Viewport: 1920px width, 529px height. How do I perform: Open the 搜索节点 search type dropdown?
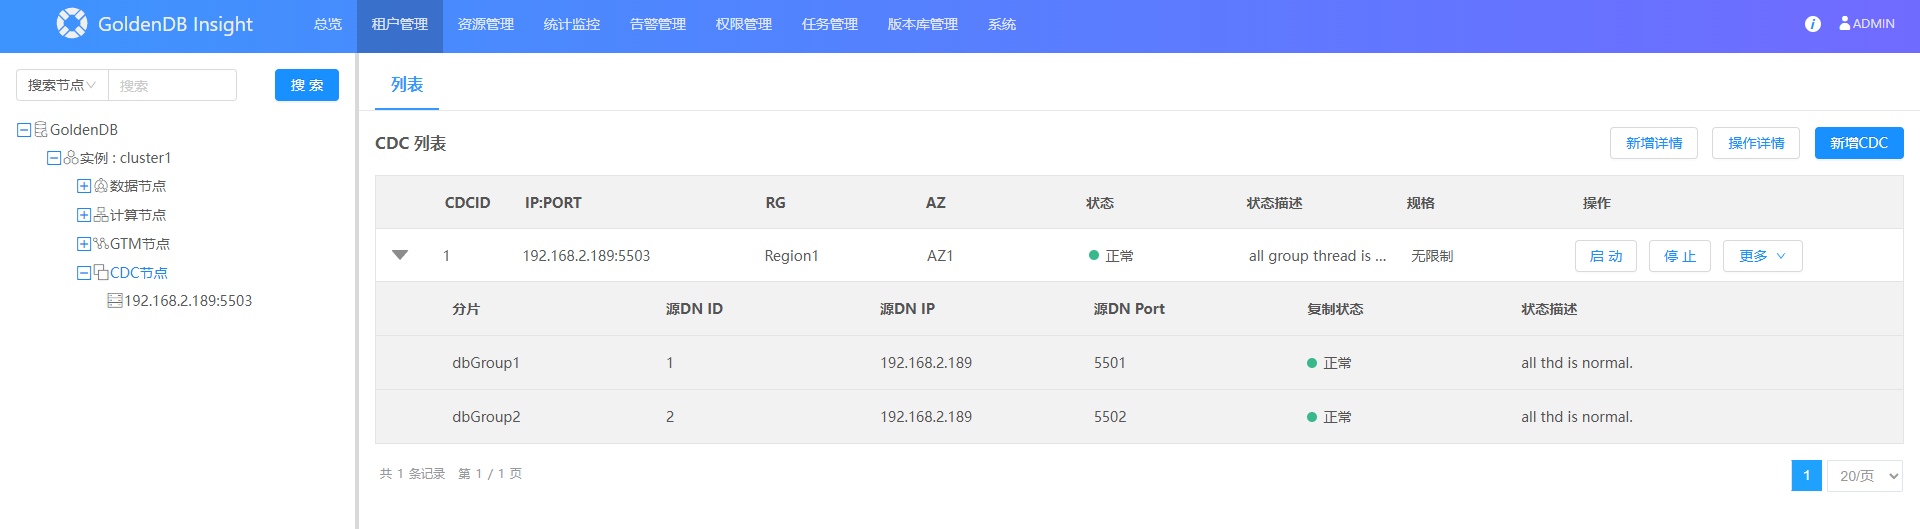tap(62, 85)
